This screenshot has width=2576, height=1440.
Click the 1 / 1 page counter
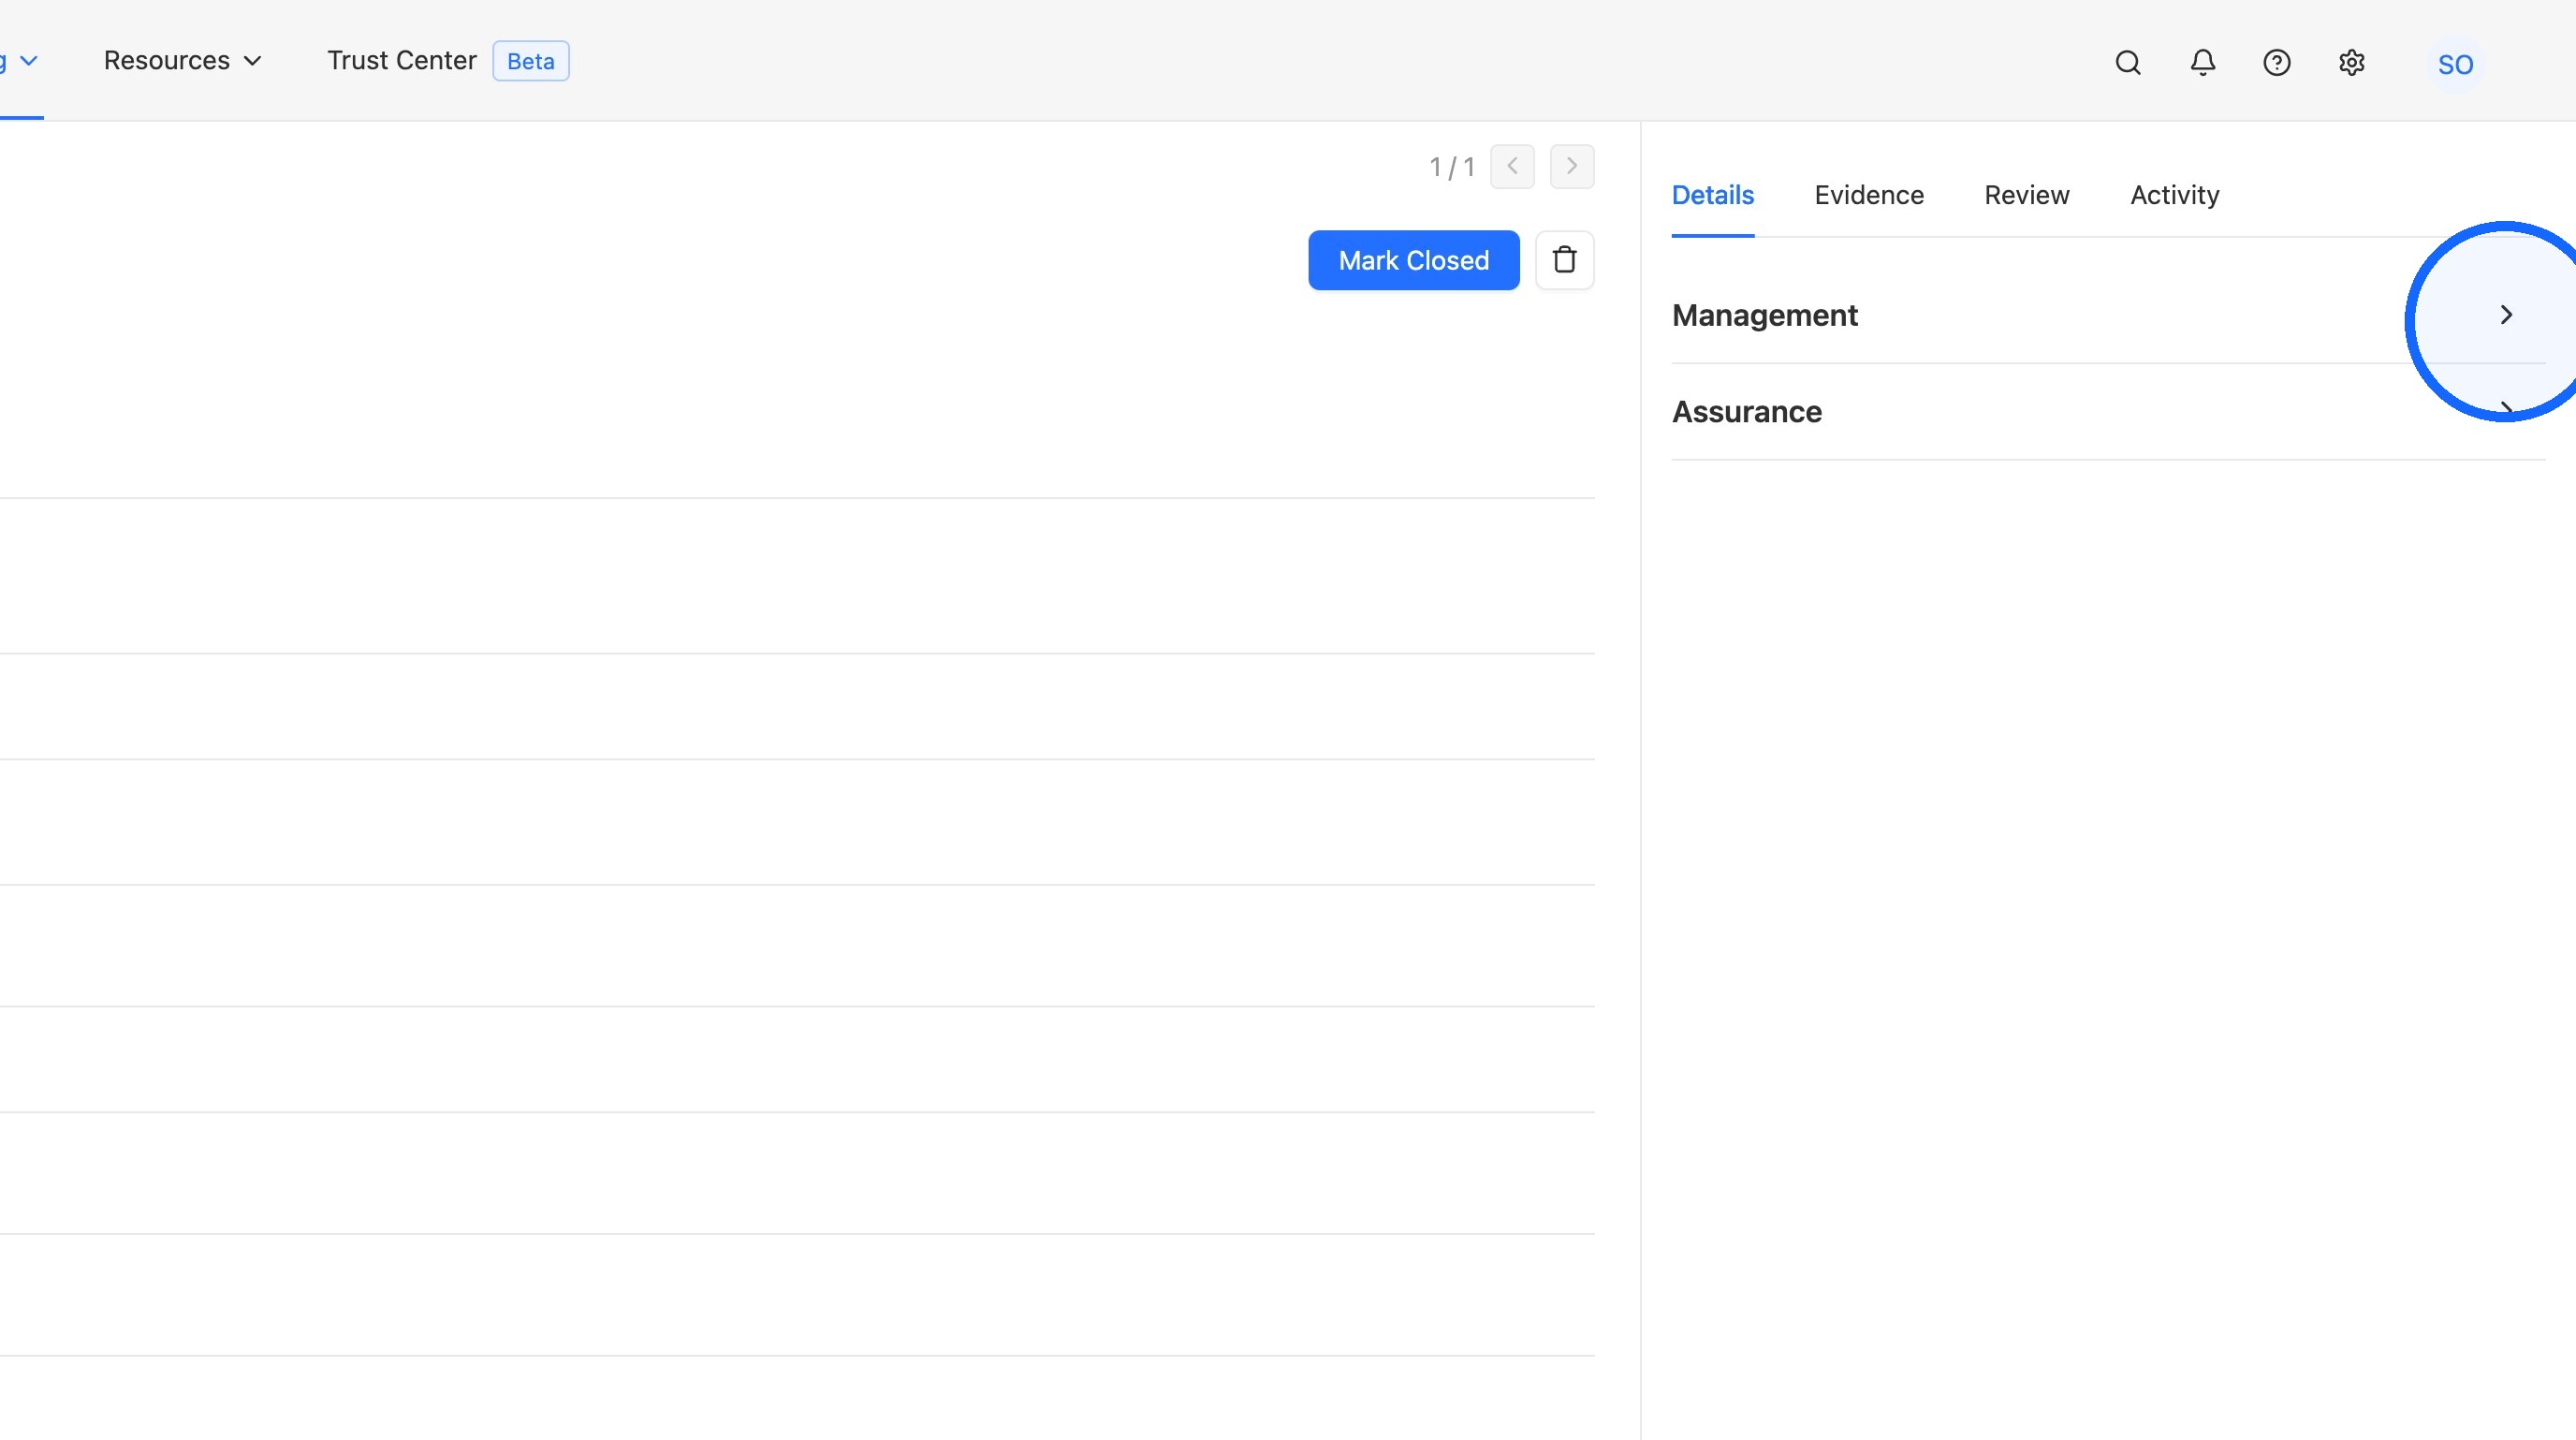click(x=1452, y=167)
